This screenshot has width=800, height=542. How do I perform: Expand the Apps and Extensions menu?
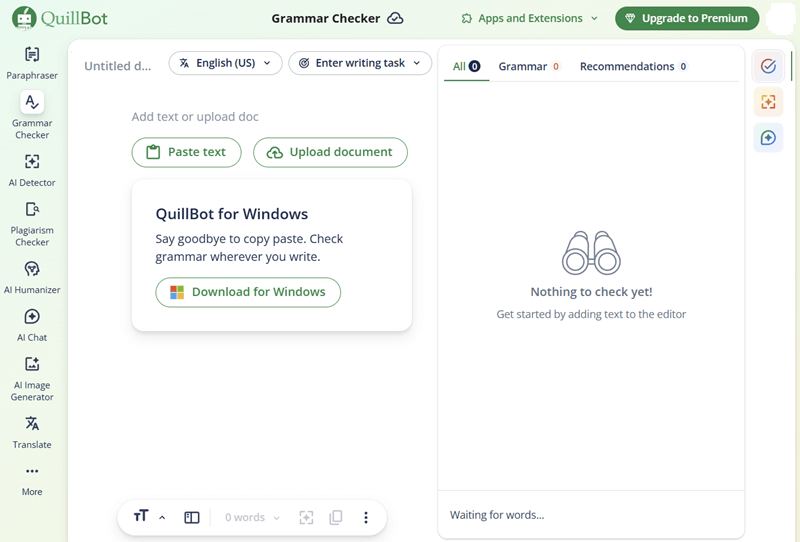point(530,18)
